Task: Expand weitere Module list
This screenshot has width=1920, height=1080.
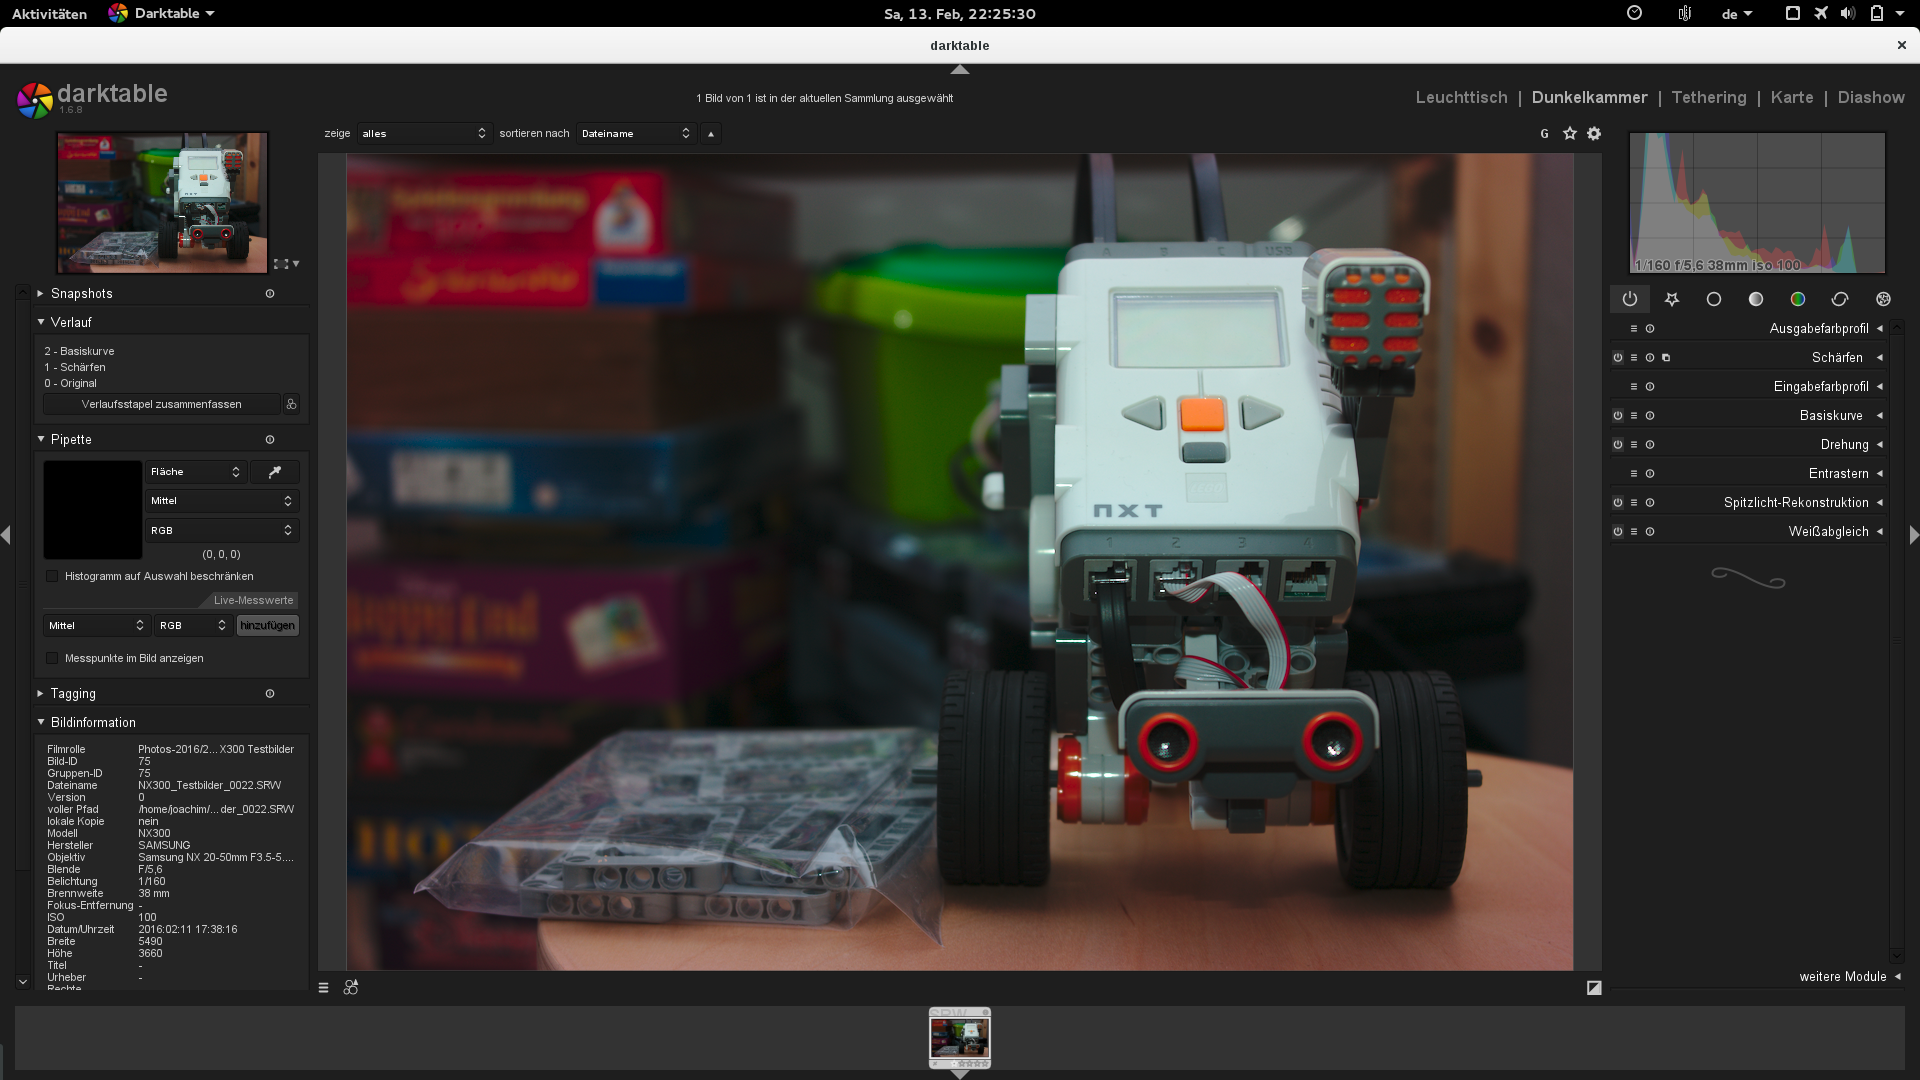Action: 1850,977
